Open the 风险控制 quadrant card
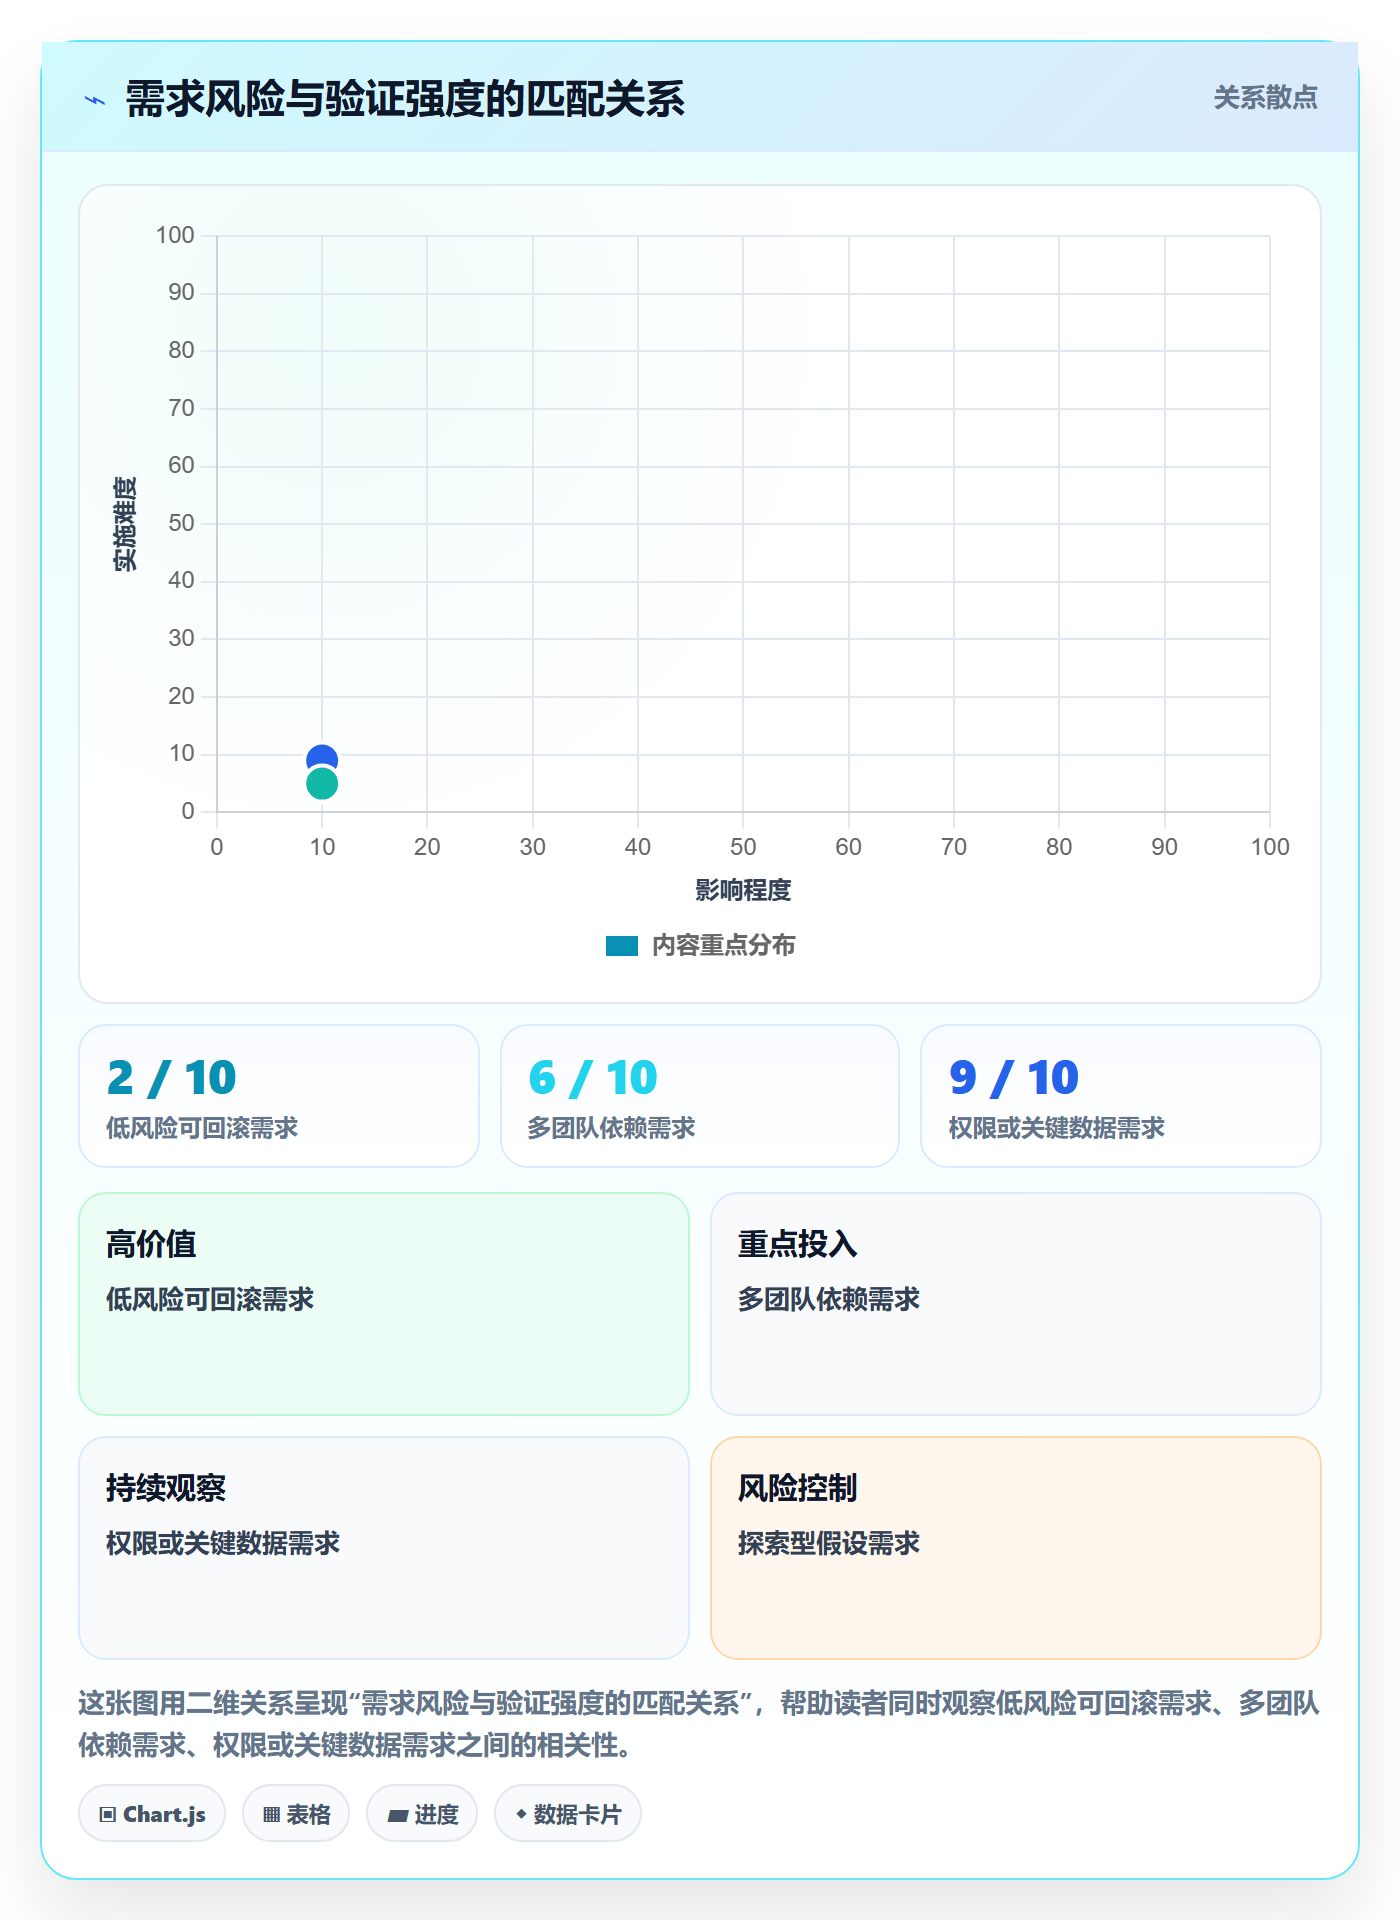 [x=1016, y=1548]
